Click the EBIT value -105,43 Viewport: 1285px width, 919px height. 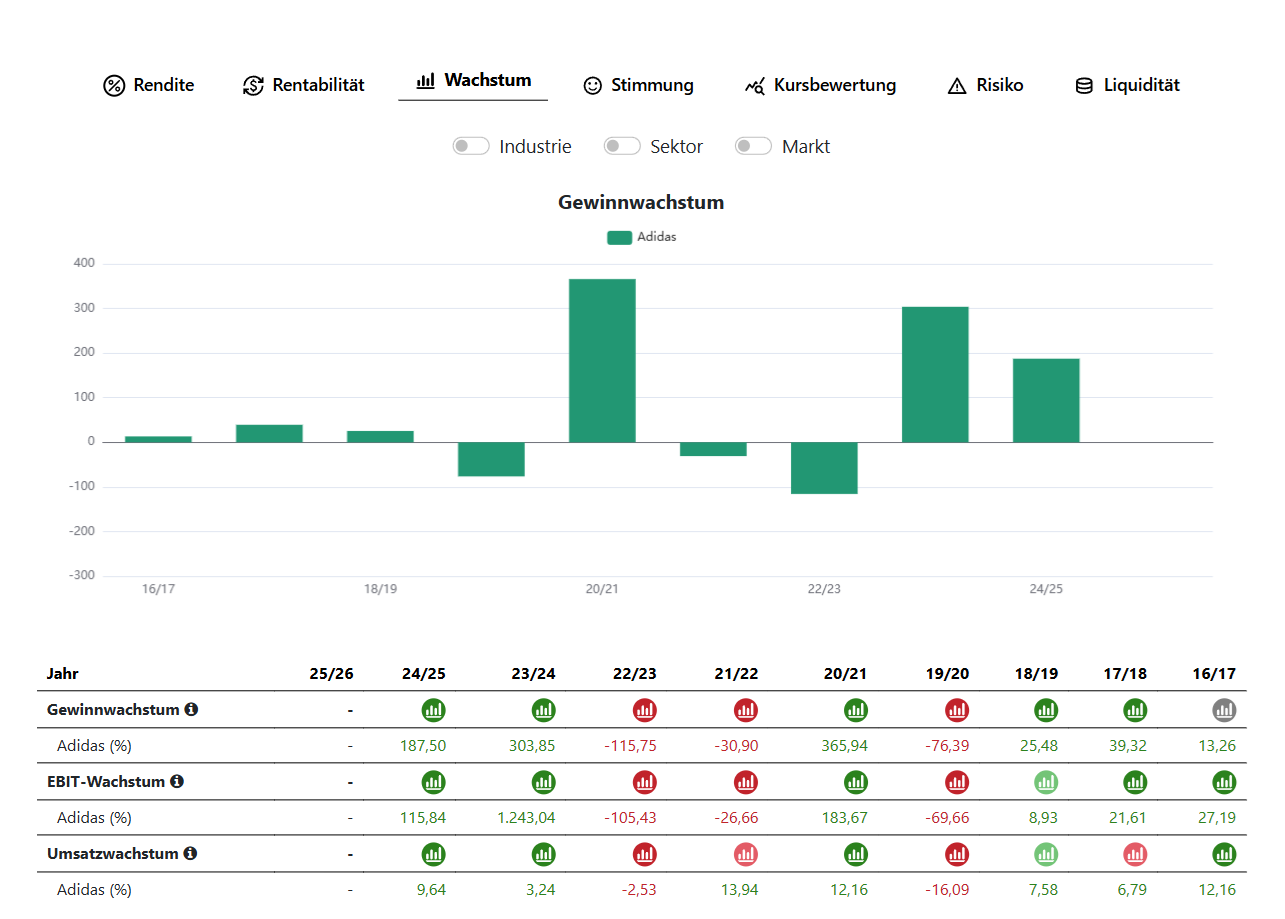(631, 818)
